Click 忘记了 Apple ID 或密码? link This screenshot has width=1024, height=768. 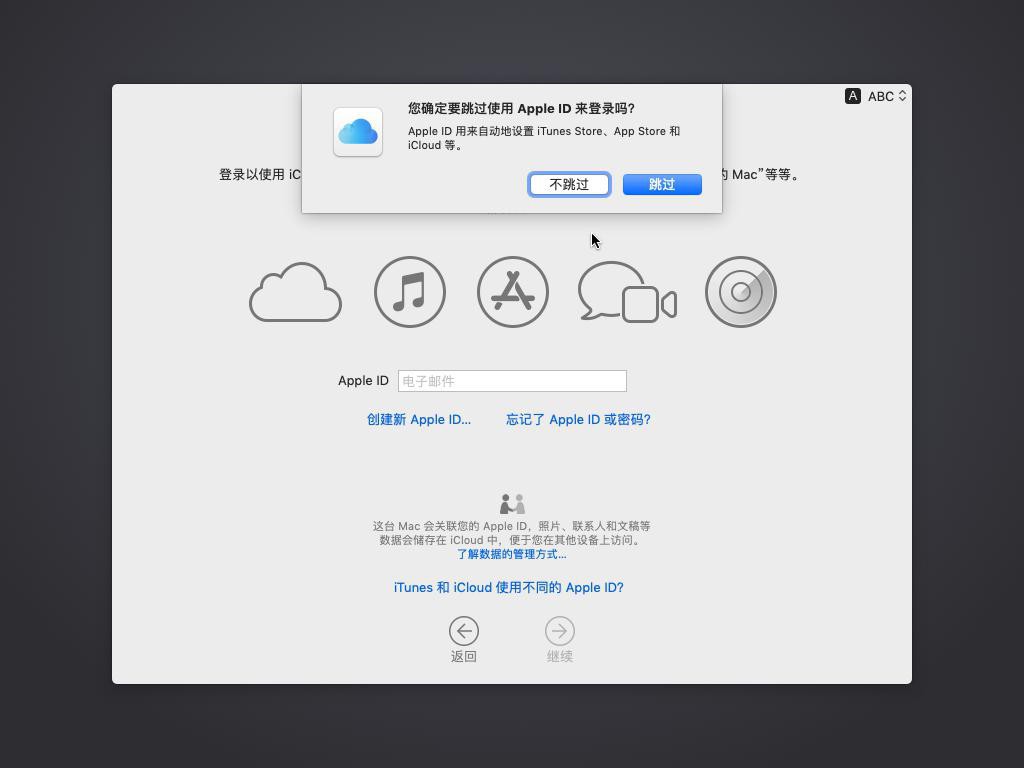coord(578,419)
